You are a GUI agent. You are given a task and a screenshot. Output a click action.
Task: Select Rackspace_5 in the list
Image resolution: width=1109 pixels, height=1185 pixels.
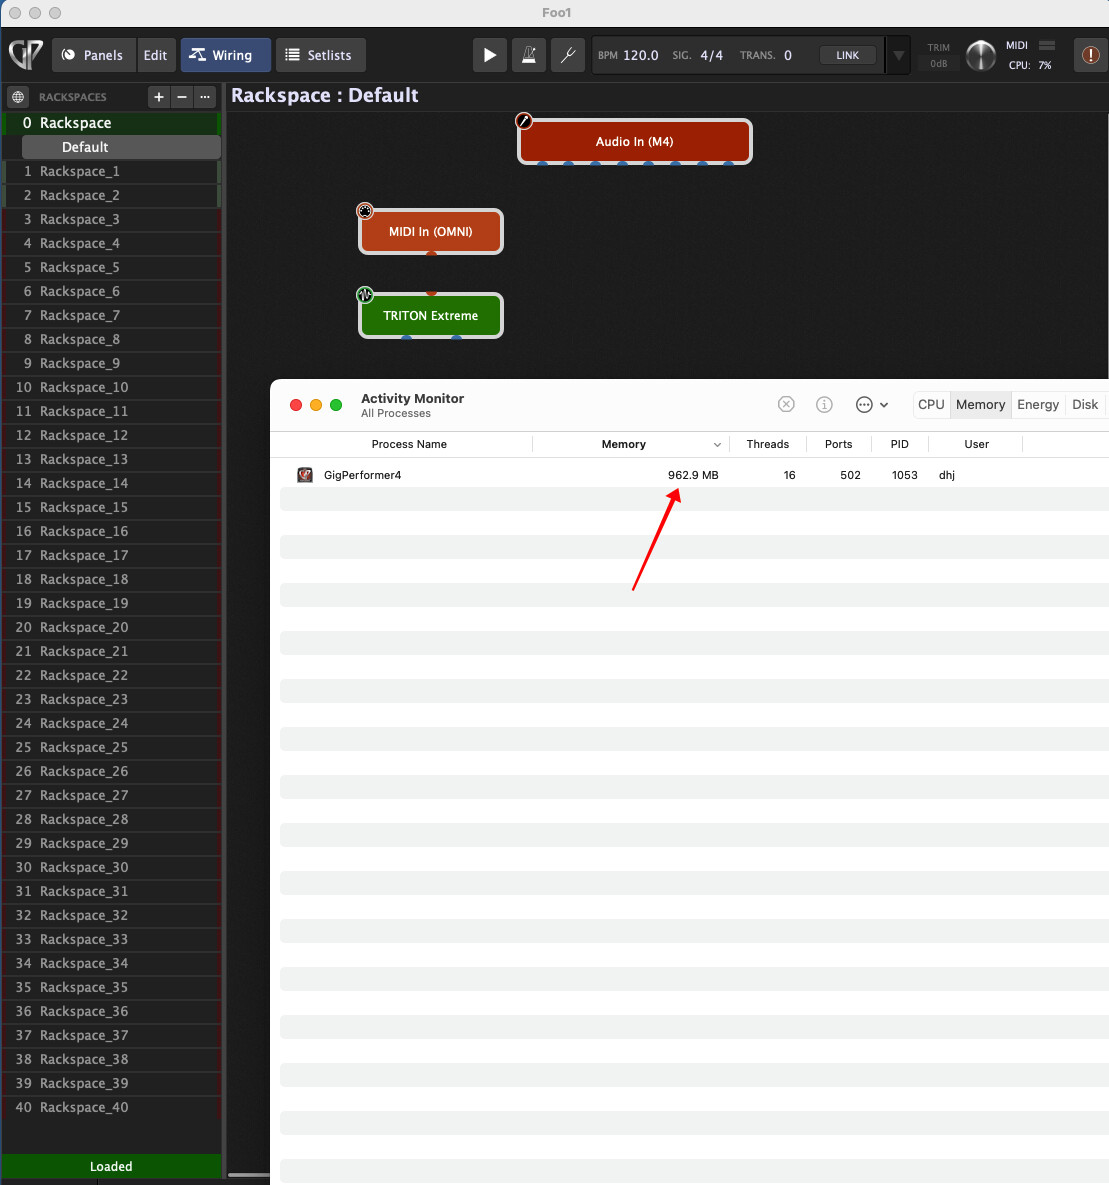tap(112, 268)
